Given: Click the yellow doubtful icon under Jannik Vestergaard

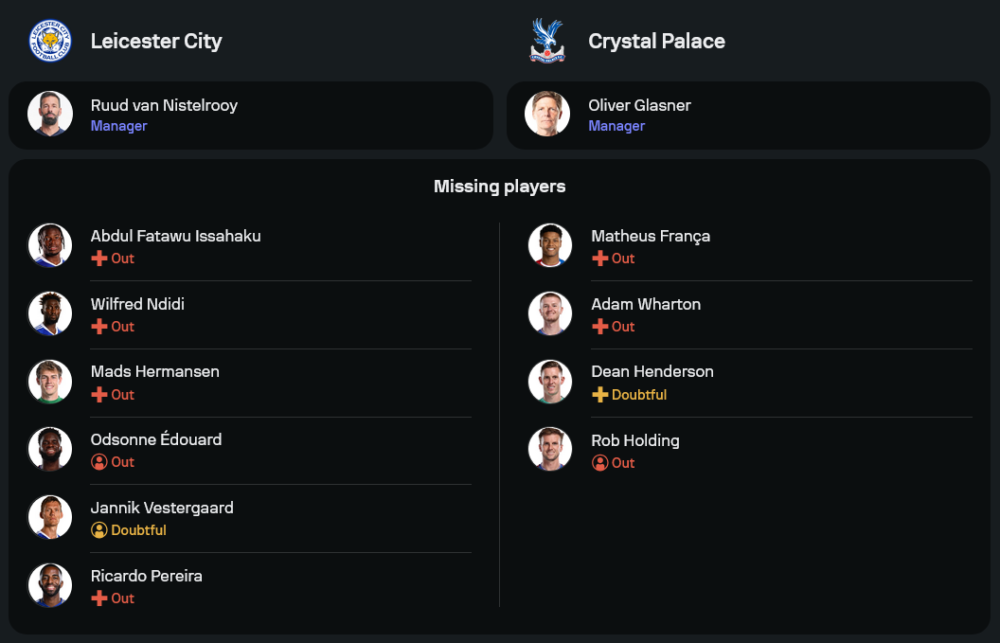Looking at the screenshot, I should pos(99,530).
